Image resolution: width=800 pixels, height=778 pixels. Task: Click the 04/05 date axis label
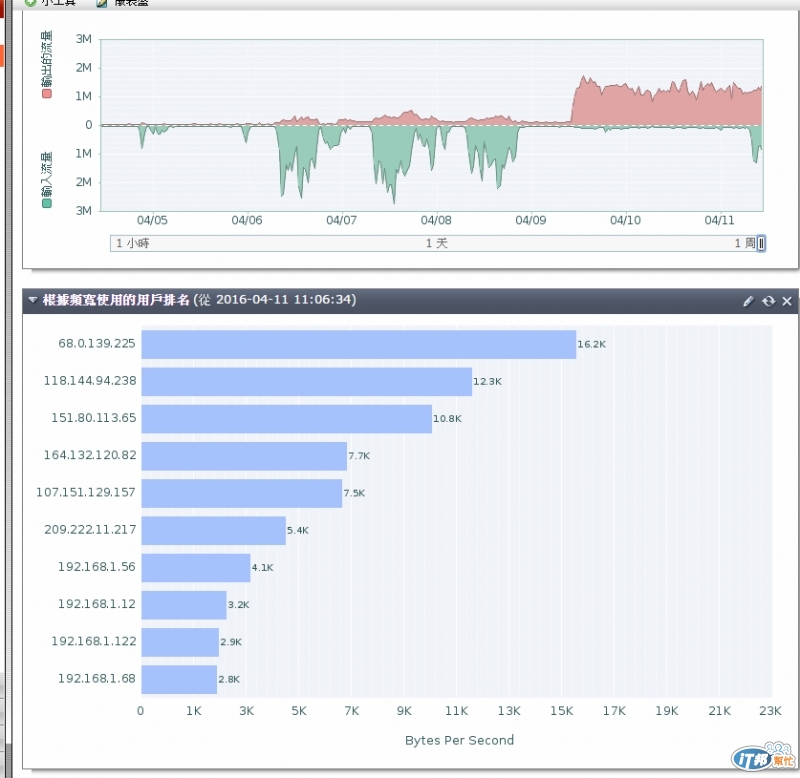[152, 220]
